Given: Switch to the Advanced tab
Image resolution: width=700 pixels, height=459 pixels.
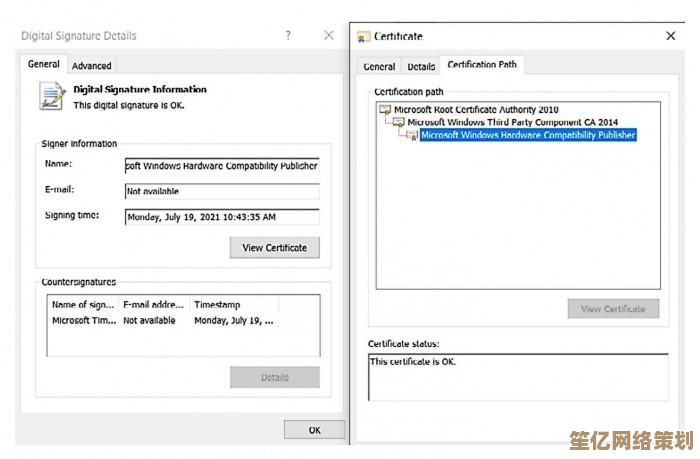Looking at the screenshot, I should click(92, 66).
